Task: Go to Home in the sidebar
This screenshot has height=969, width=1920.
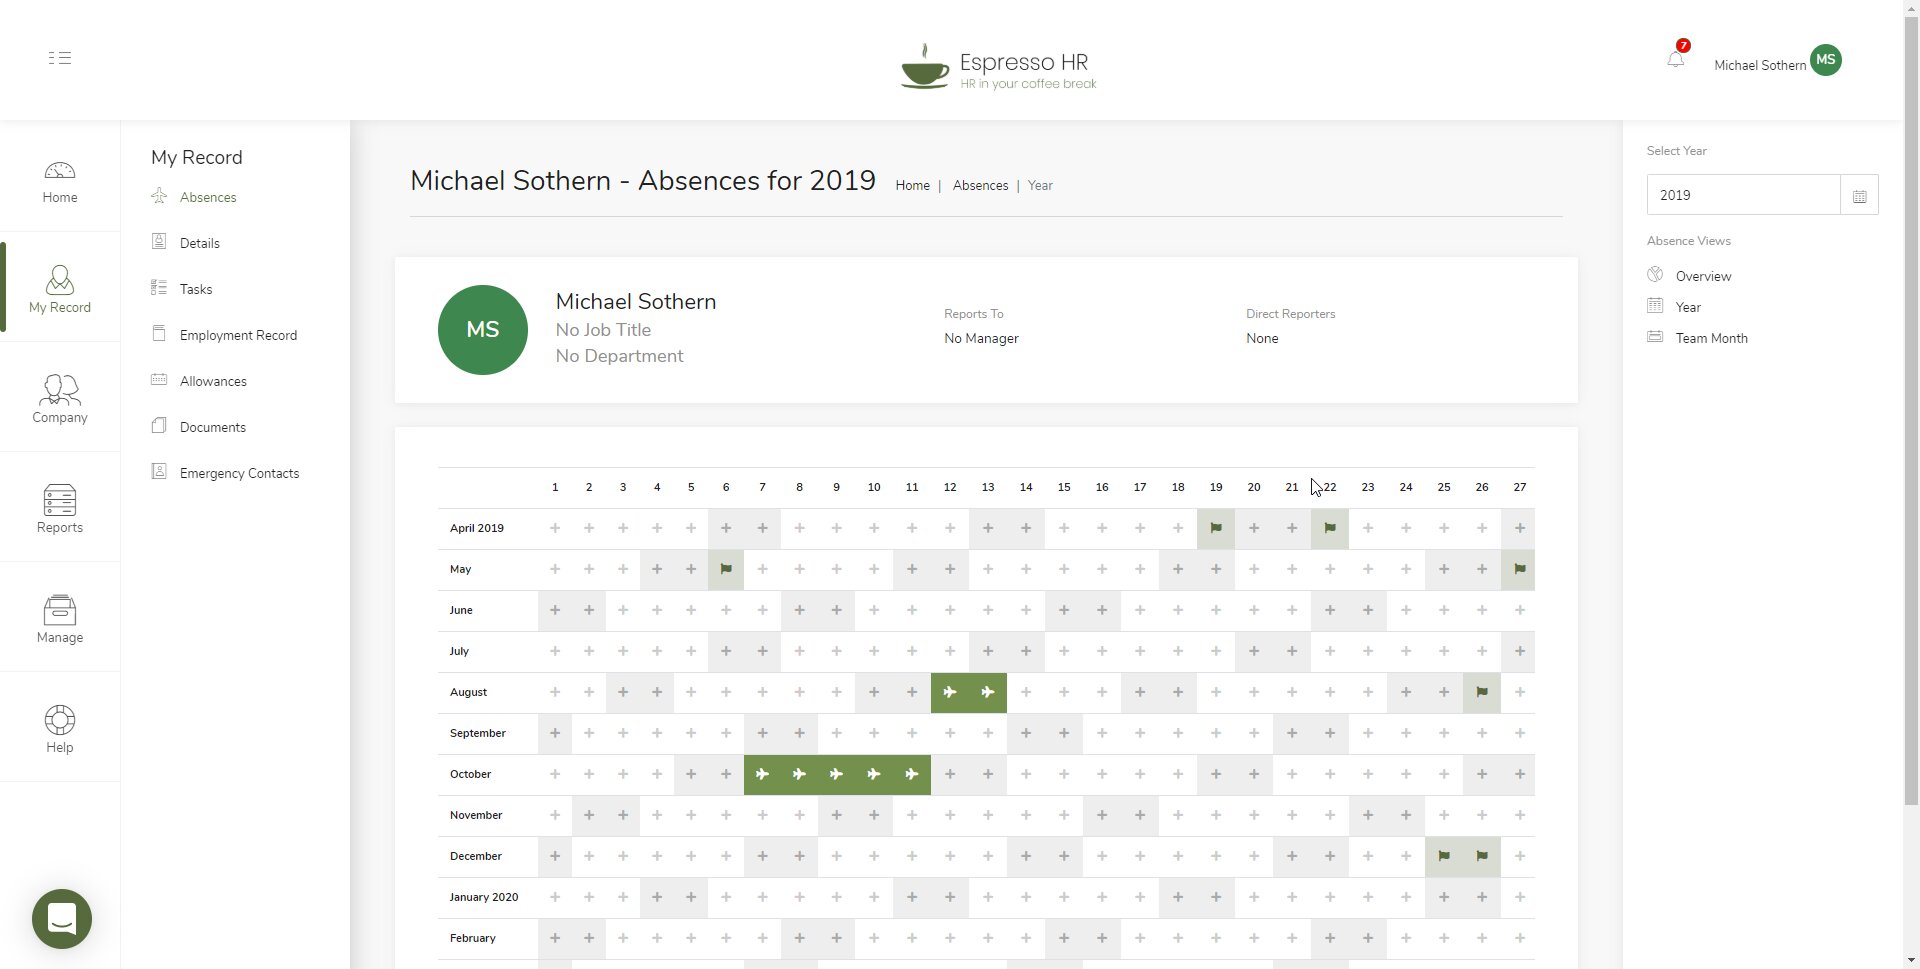Action: pos(60,182)
